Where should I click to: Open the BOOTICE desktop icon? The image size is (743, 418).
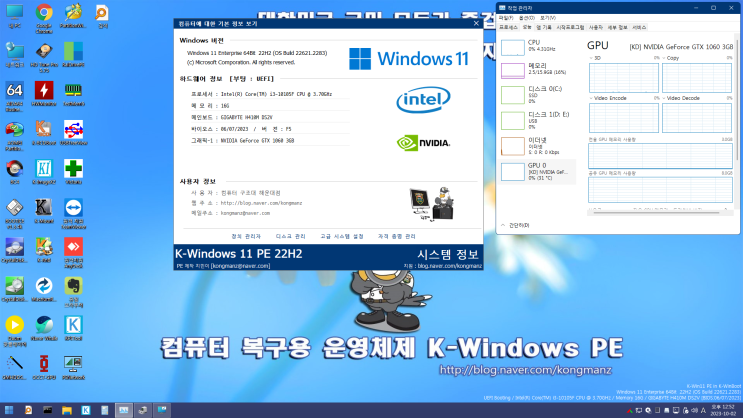(14, 214)
